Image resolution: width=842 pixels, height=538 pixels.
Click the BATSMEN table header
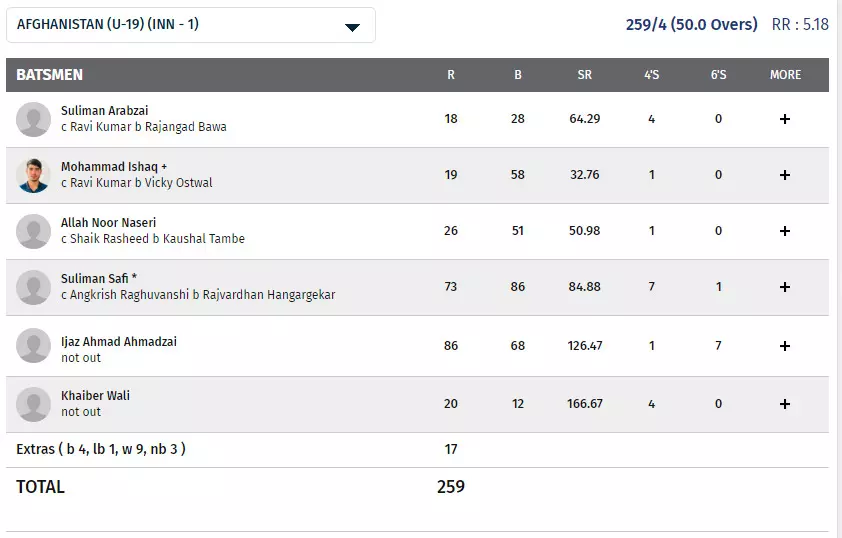point(49,75)
